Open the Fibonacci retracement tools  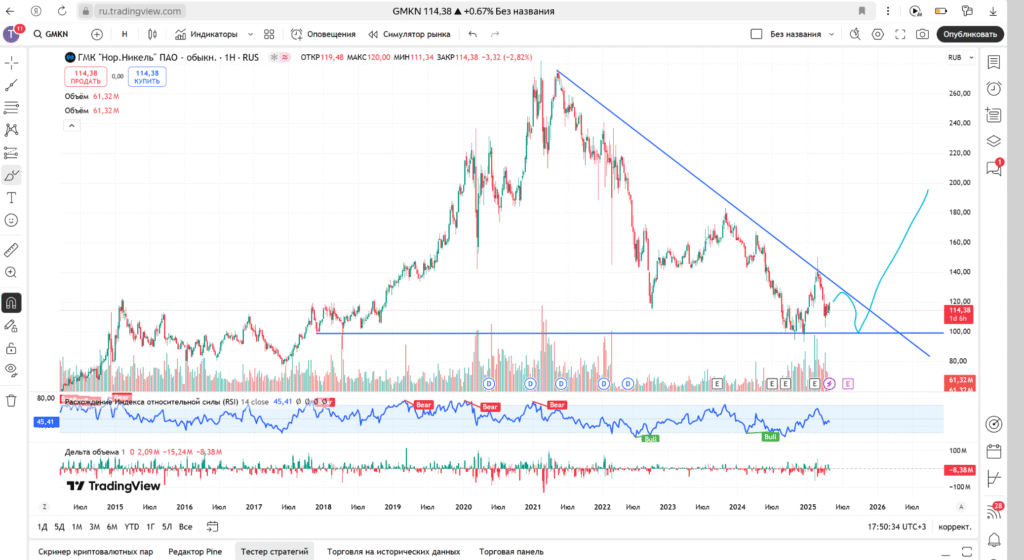pyautogui.click(x=11, y=108)
